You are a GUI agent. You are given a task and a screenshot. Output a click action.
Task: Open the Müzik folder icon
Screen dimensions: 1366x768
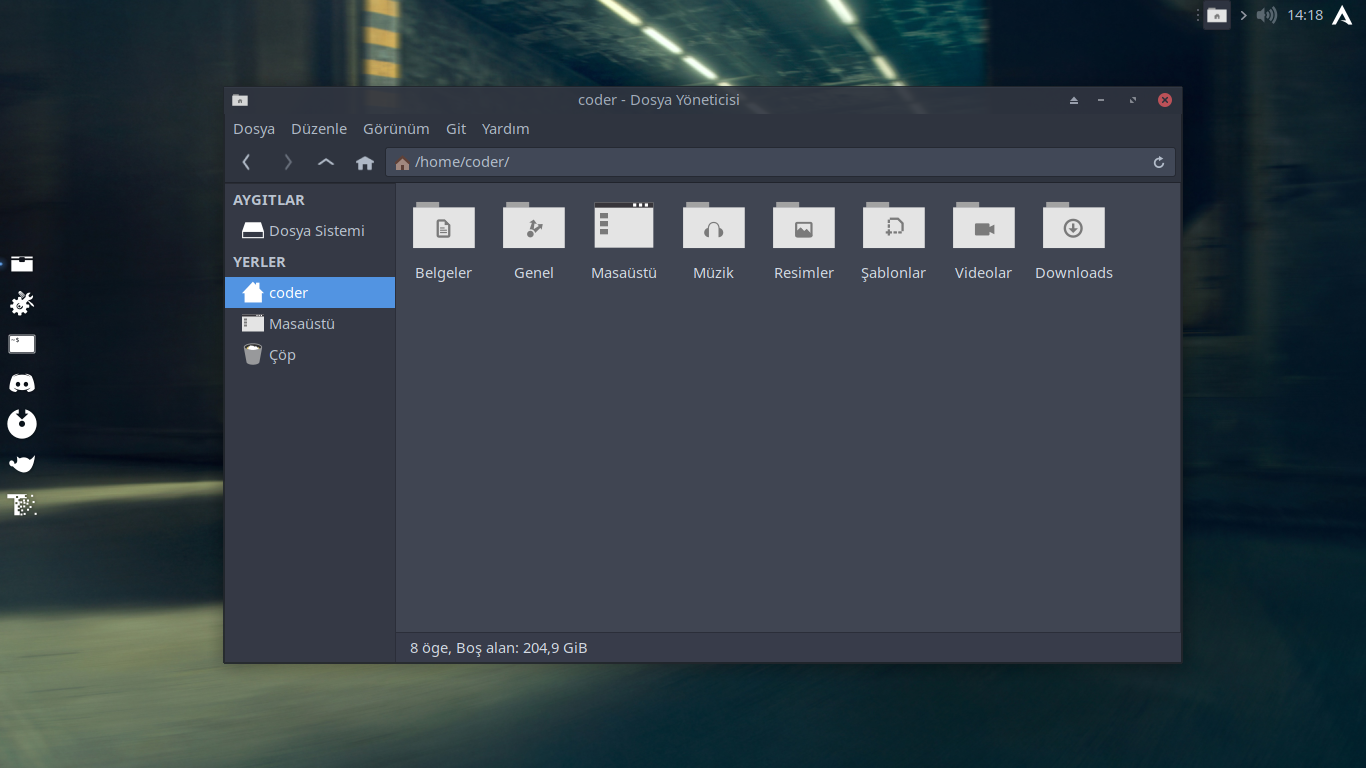tap(713, 228)
